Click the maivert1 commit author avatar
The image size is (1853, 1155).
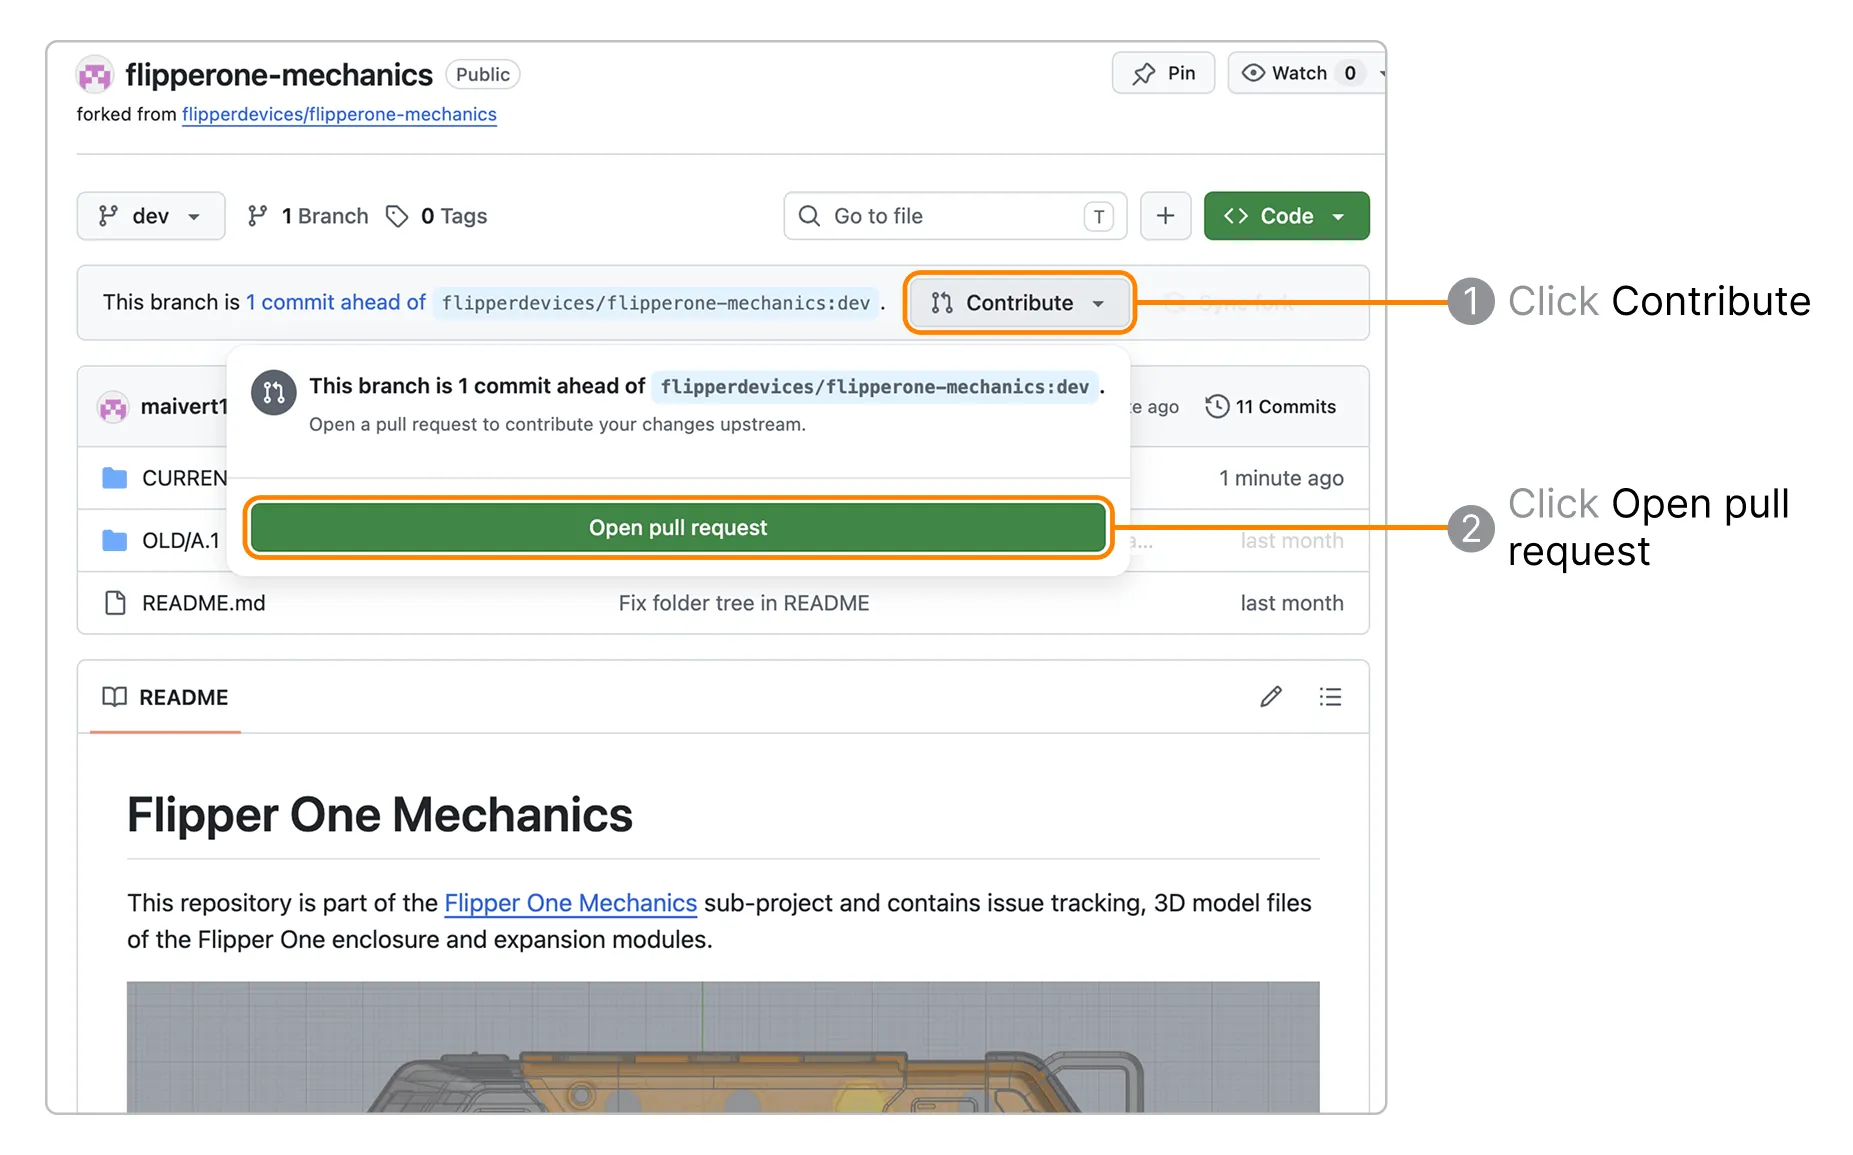click(113, 406)
